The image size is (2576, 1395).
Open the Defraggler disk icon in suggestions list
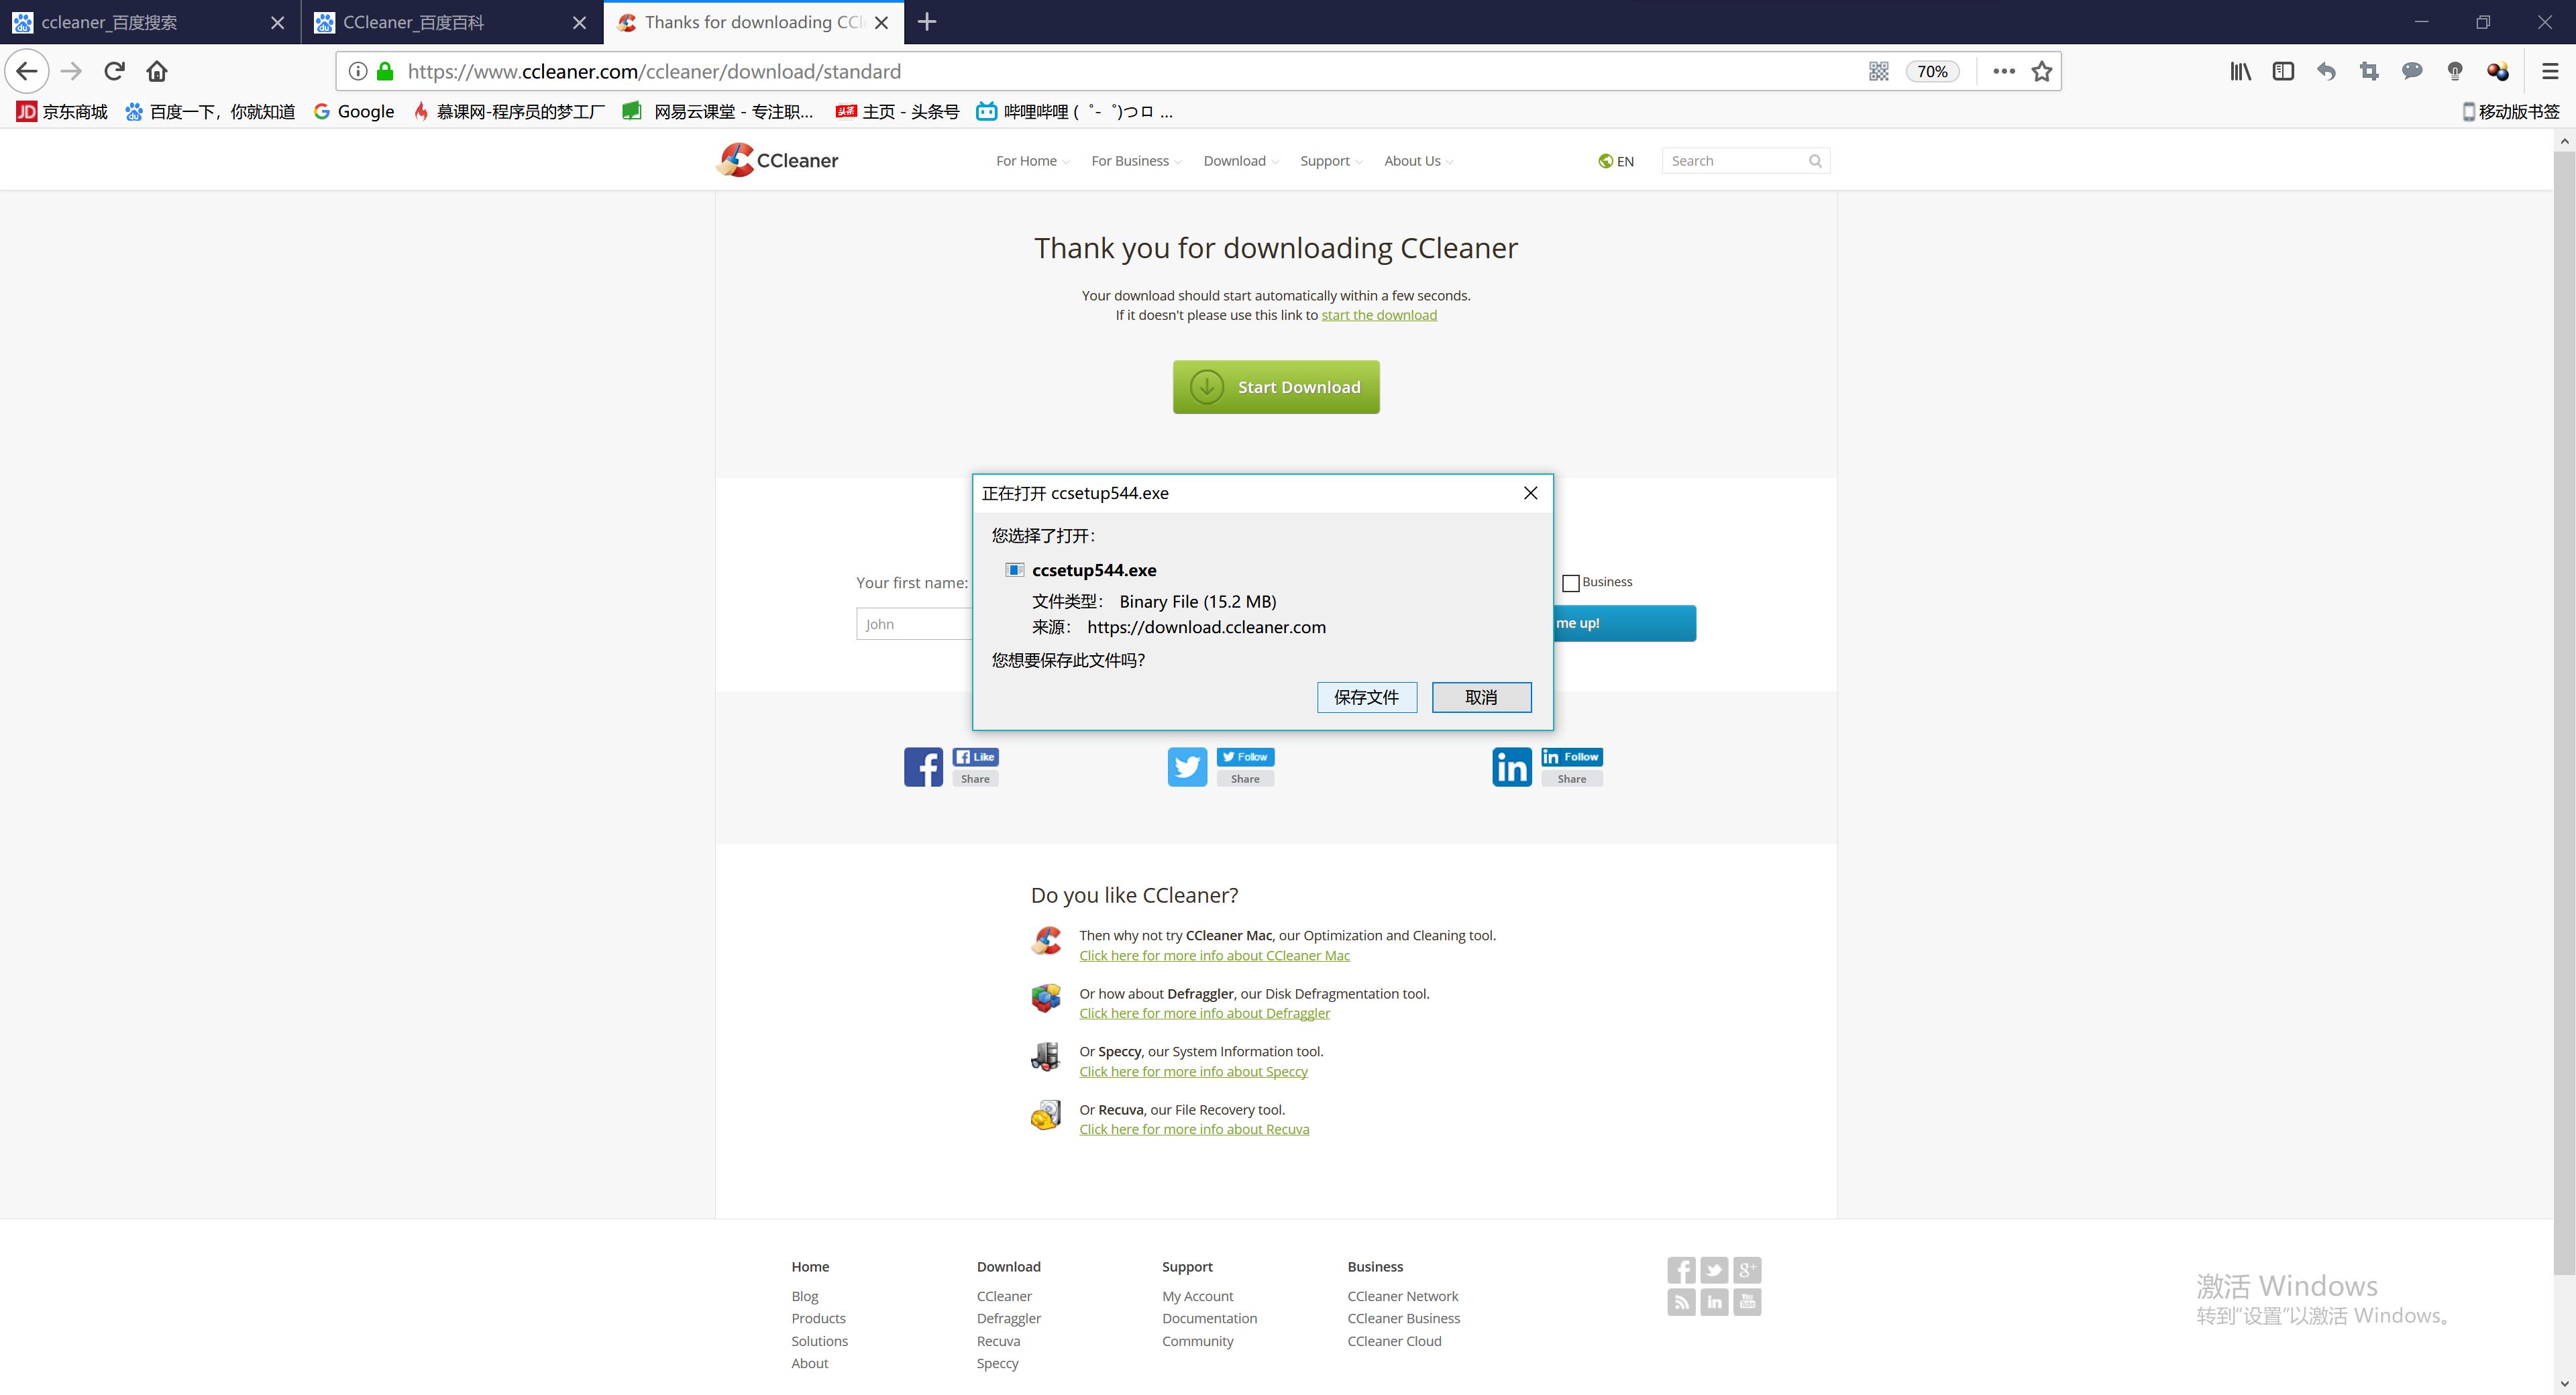(x=1046, y=998)
